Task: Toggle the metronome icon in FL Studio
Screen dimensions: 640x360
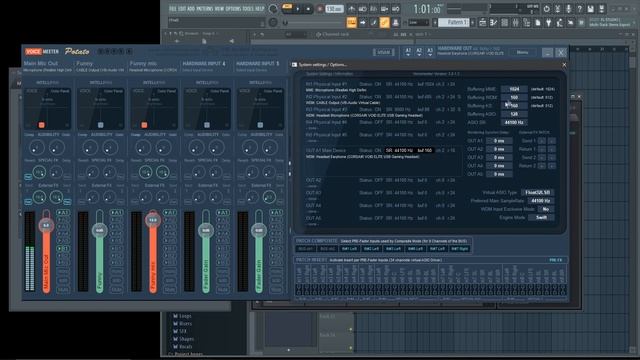Action: pos(351,9)
